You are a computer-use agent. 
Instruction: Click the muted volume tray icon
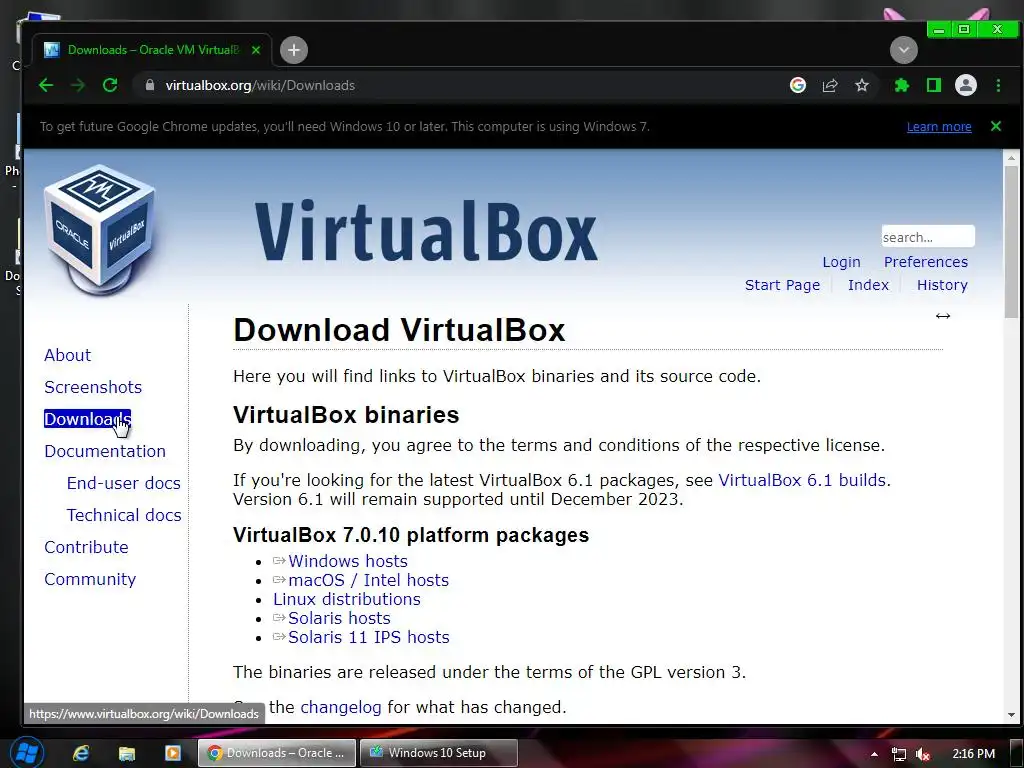pos(923,754)
